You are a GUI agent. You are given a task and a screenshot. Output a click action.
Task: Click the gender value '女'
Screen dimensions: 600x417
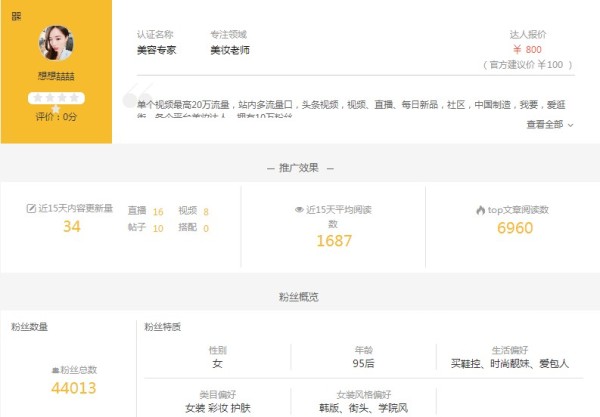217,363
